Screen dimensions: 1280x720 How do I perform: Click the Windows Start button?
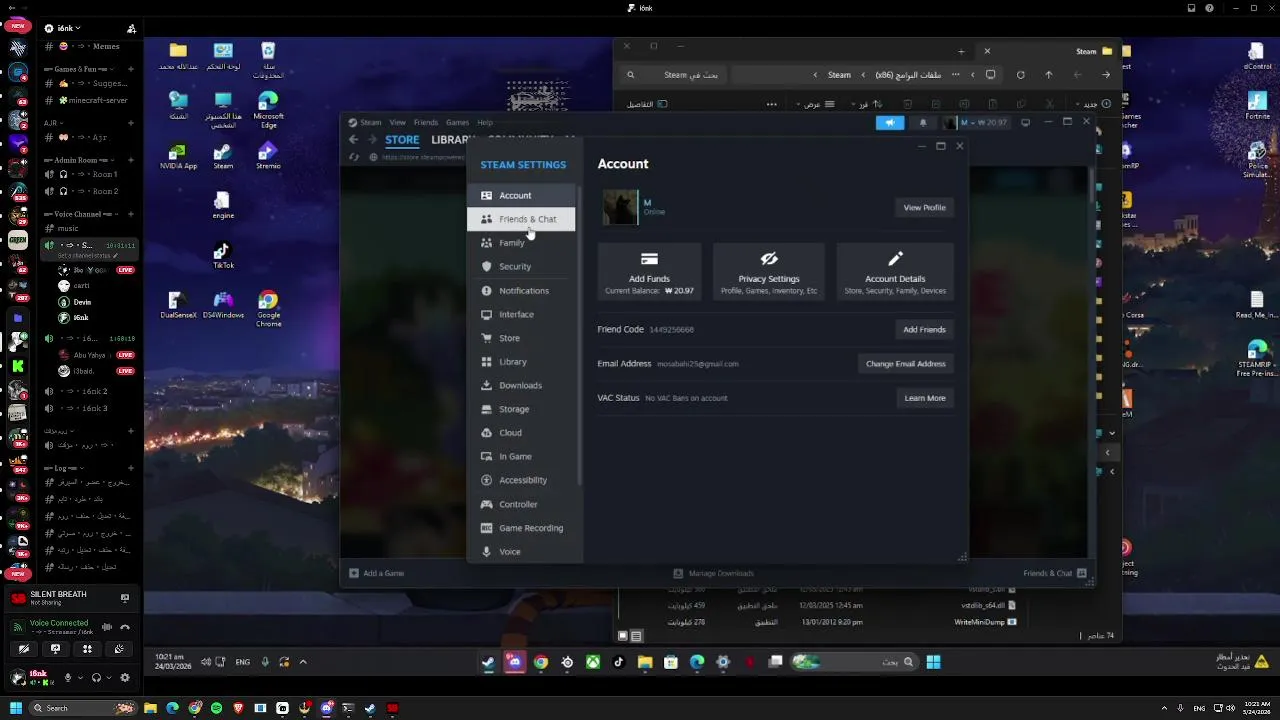[15, 708]
